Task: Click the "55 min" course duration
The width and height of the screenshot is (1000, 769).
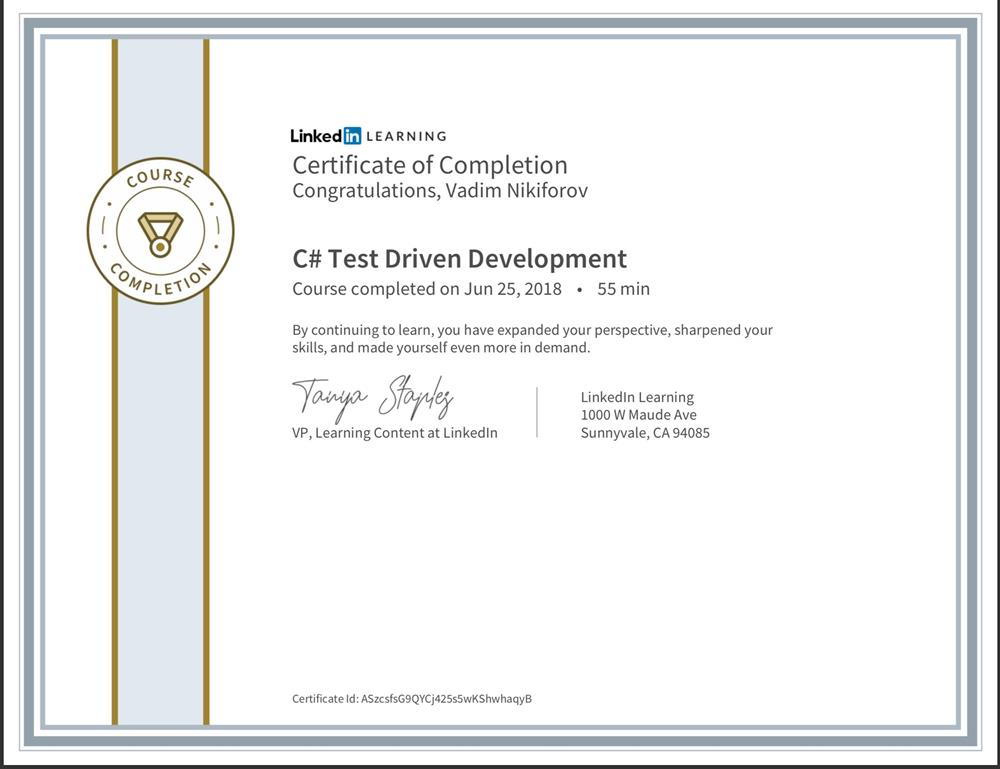Action: point(623,289)
